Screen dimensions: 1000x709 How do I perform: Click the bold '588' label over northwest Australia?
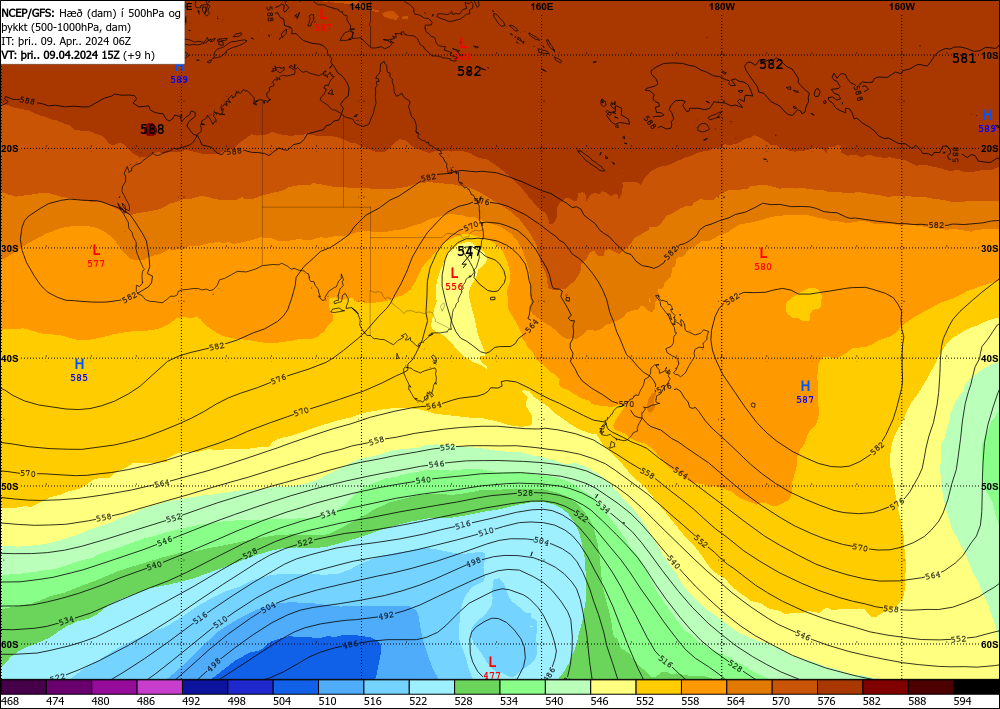[x=152, y=129]
